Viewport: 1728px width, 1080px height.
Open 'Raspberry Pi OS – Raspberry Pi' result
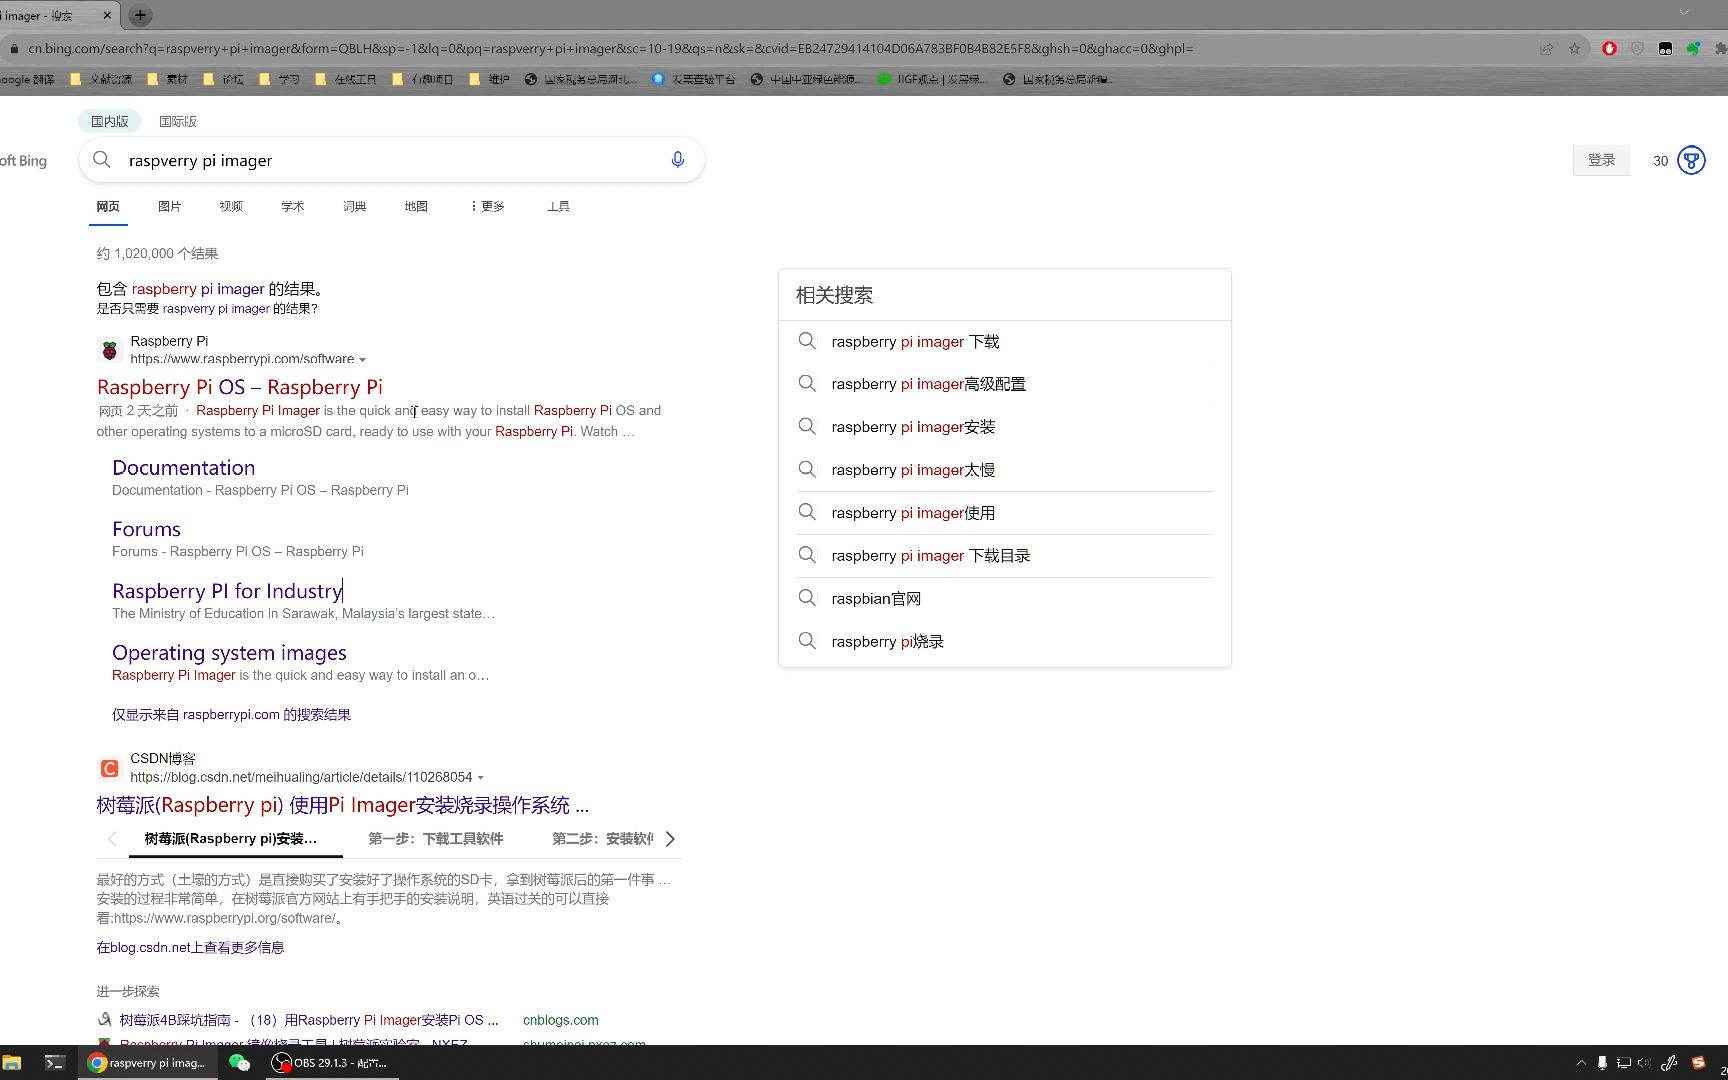pyautogui.click(x=240, y=387)
